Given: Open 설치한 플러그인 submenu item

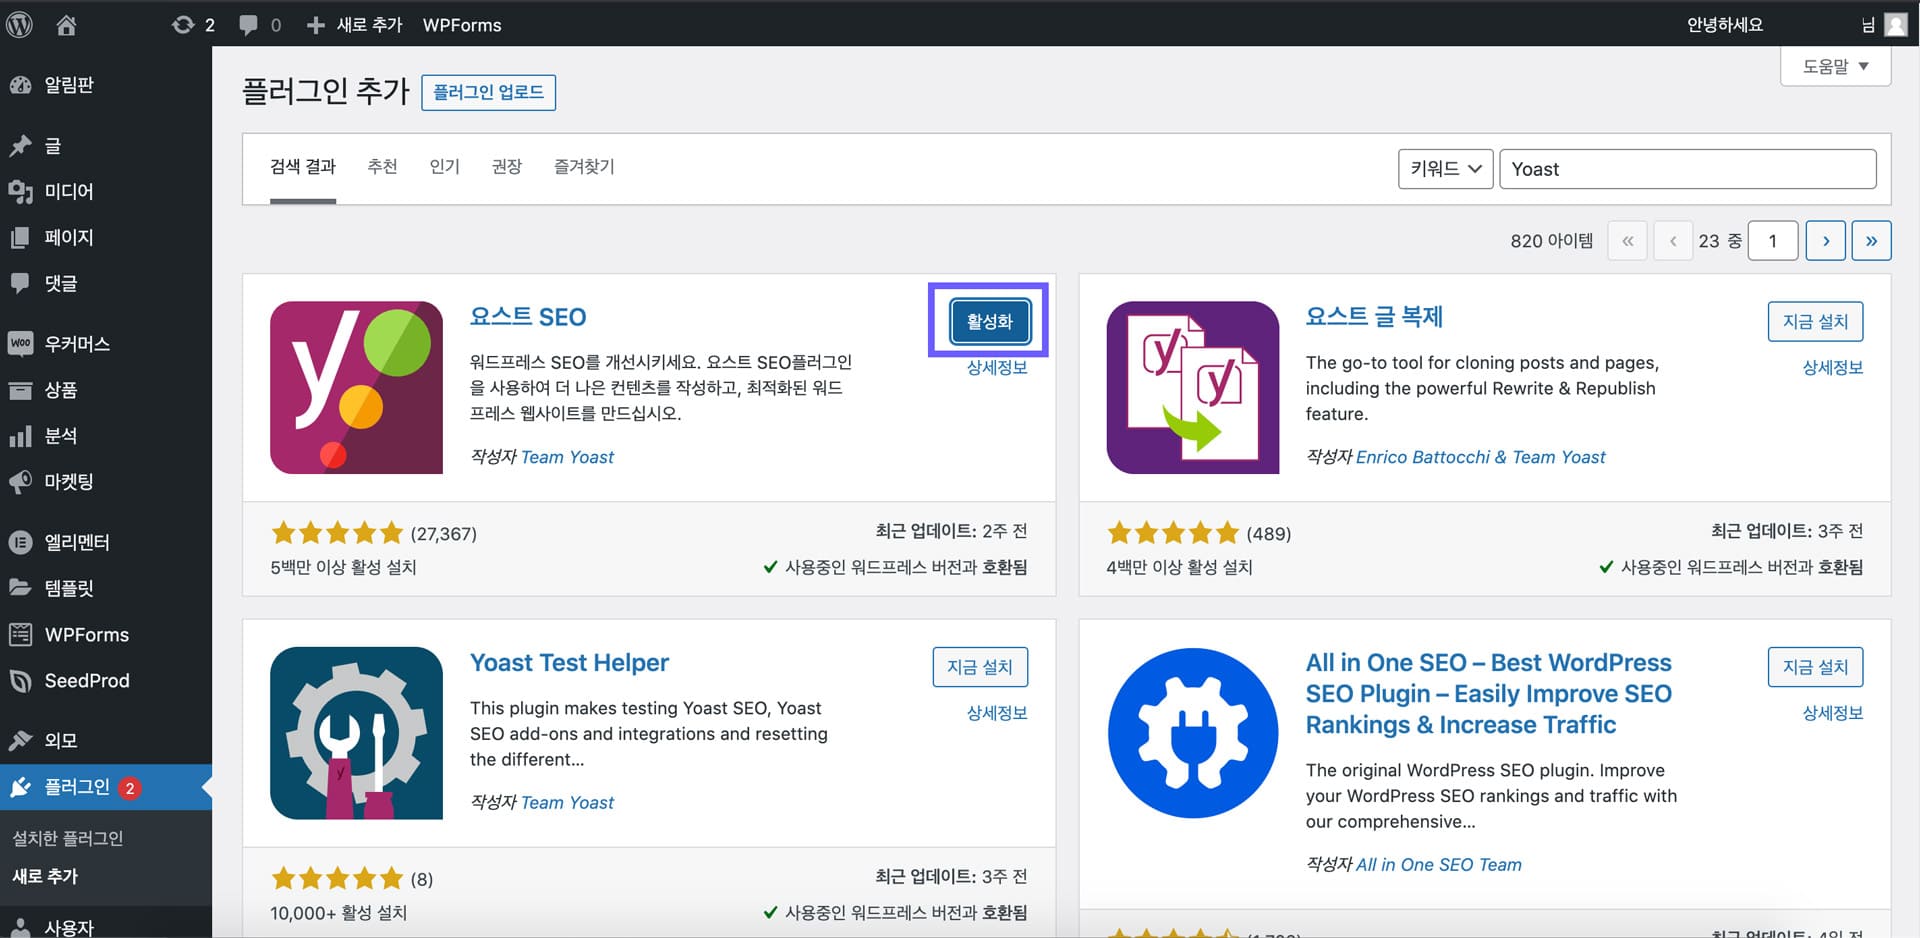Looking at the screenshot, I should click(68, 838).
